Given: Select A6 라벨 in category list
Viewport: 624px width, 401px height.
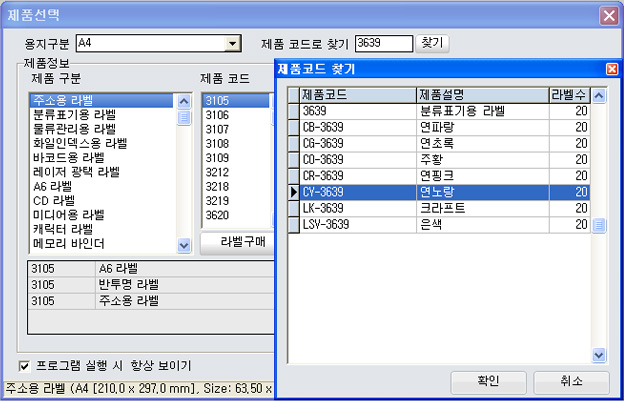Looking at the screenshot, I should click(102, 186).
